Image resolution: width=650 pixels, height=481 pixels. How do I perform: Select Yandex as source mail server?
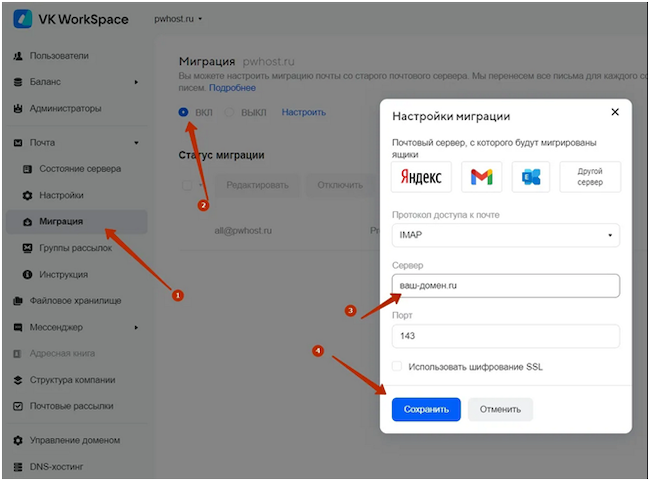pyautogui.click(x=421, y=177)
